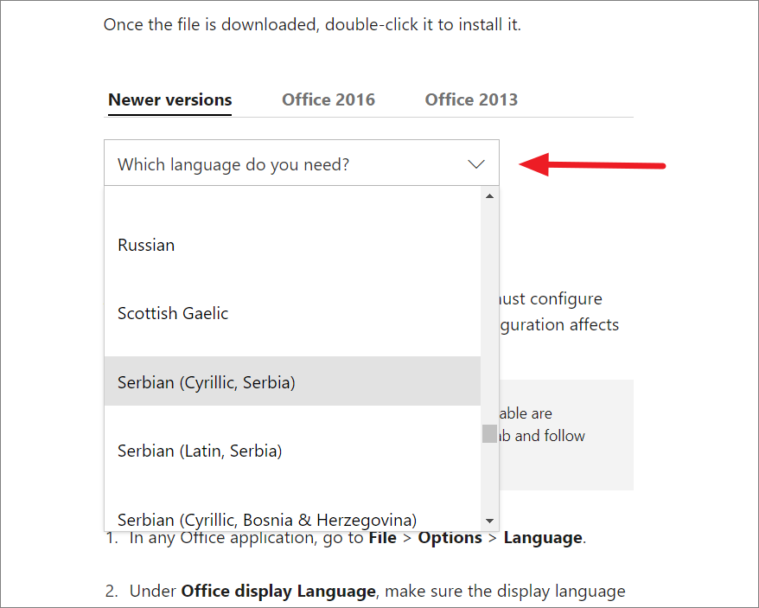Switch to the Newer versions tab
Image resolution: width=759 pixels, height=608 pixels.
tap(170, 100)
